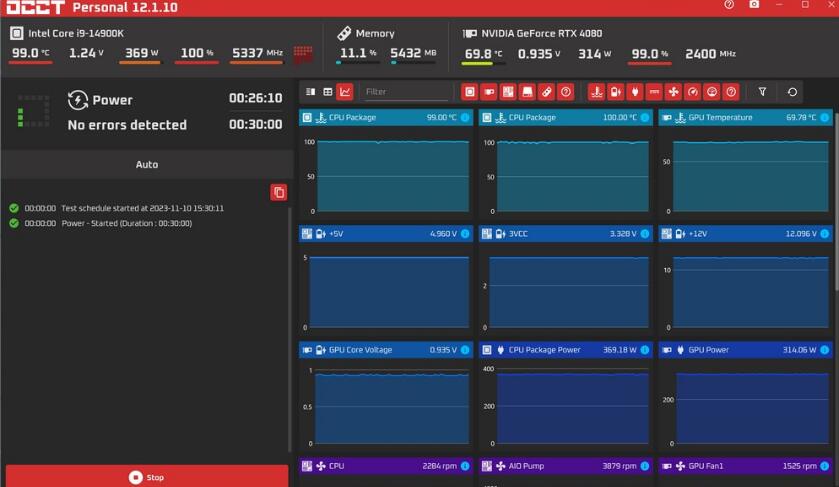
Task: Select the 'Power - Started' log entry
Action: (101, 223)
